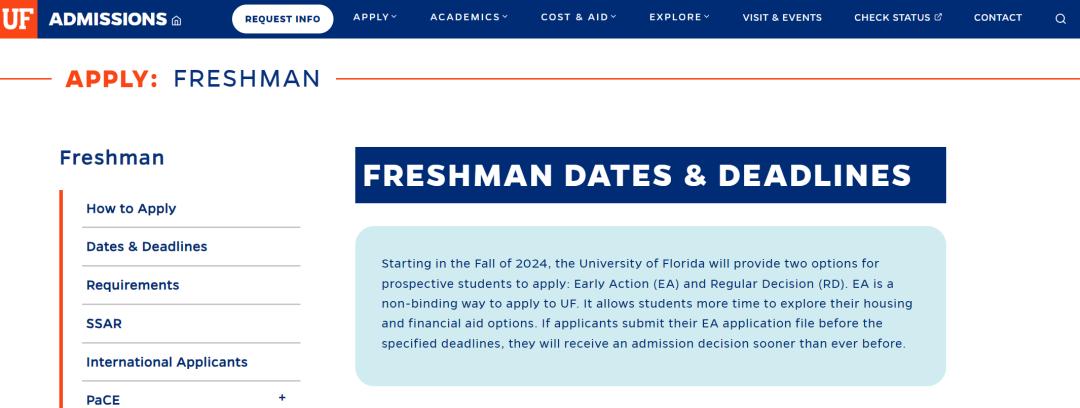Click the Admissions home link
The width and height of the screenshot is (1080, 408).
(x=108, y=19)
